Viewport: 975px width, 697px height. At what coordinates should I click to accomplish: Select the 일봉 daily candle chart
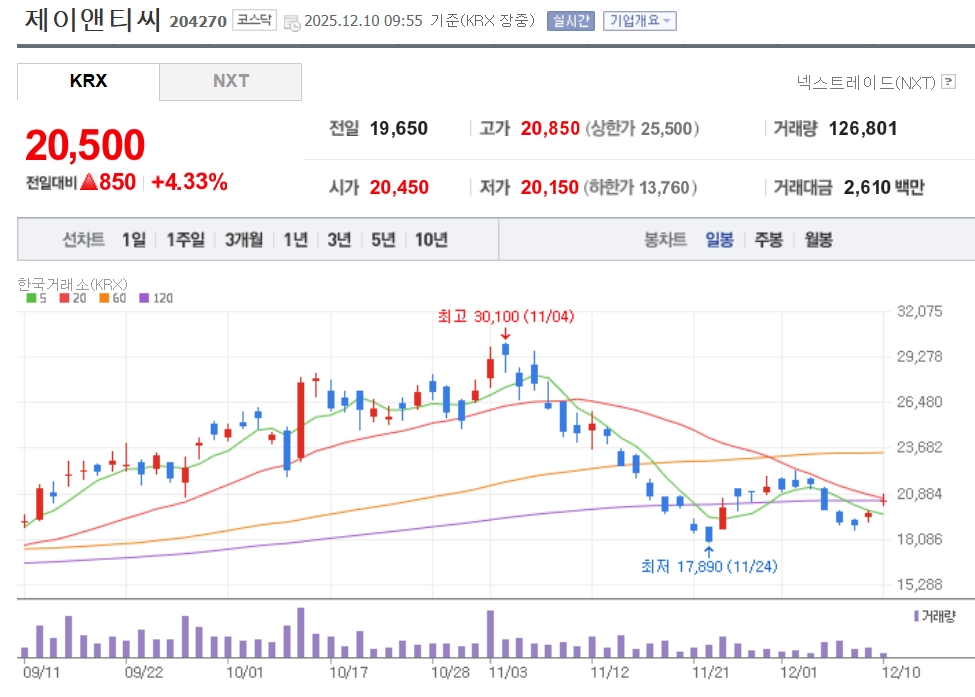[x=719, y=239]
